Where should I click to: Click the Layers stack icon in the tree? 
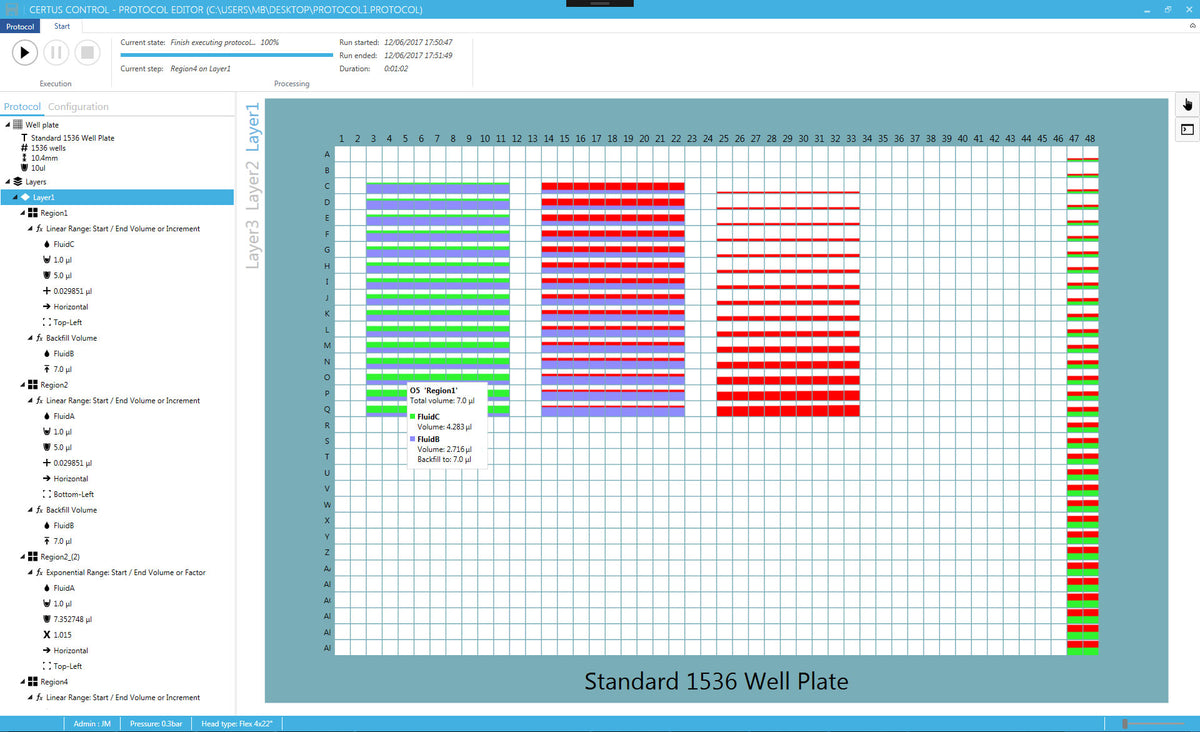pyautogui.click(x=18, y=182)
